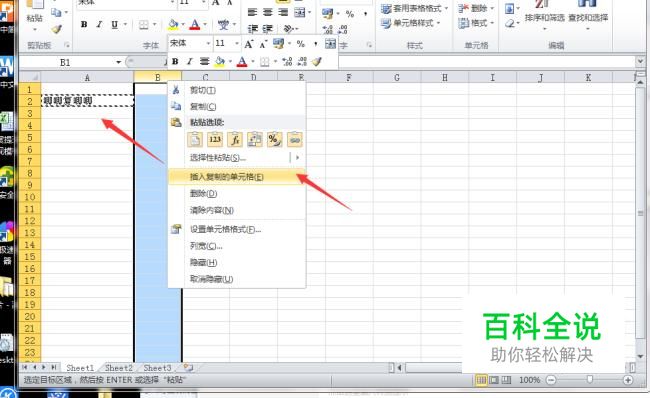This screenshot has height=398, width=650.
Task: Switch to the Sheet3 tab
Action: (157, 368)
